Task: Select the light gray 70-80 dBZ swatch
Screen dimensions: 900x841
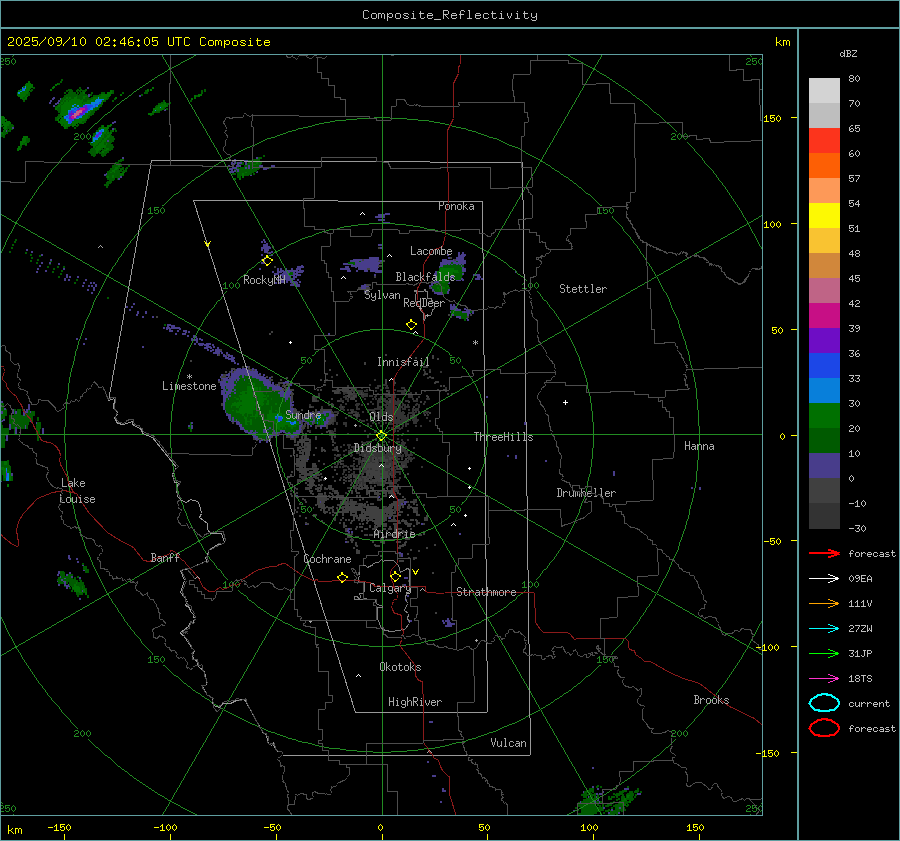Action: (x=824, y=91)
